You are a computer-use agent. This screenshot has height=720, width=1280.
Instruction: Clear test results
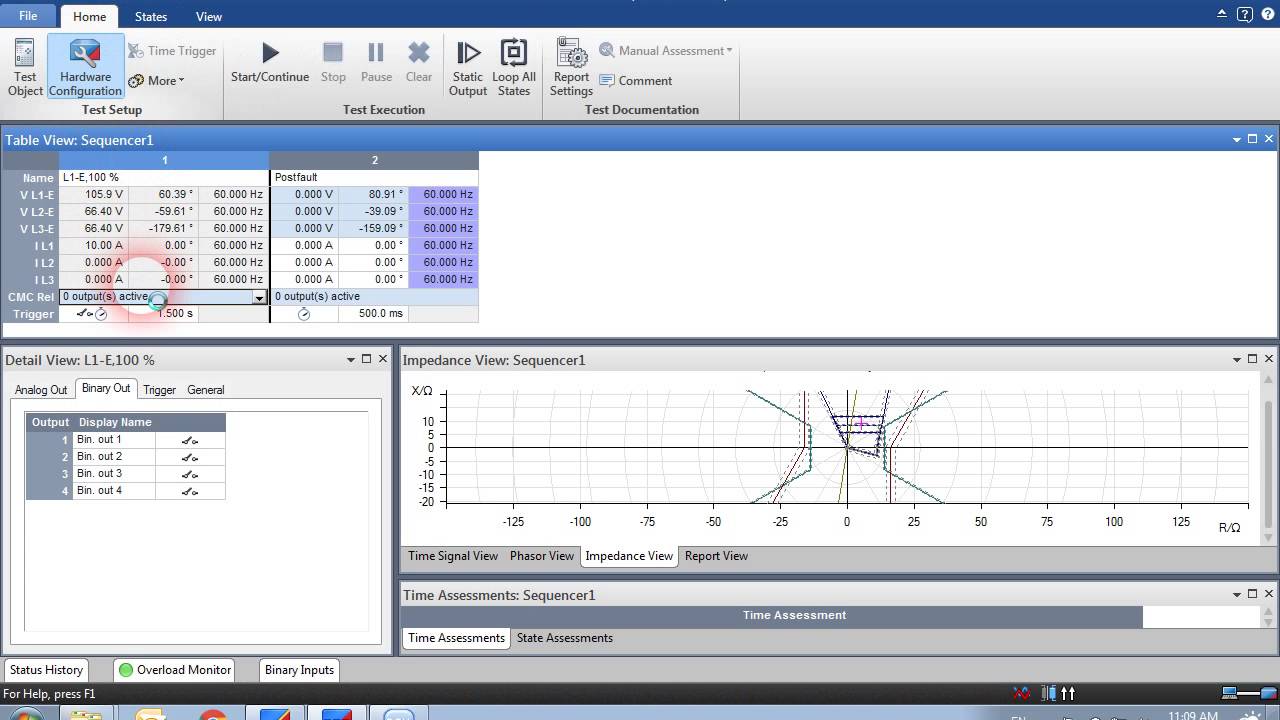click(x=419, y=62)
